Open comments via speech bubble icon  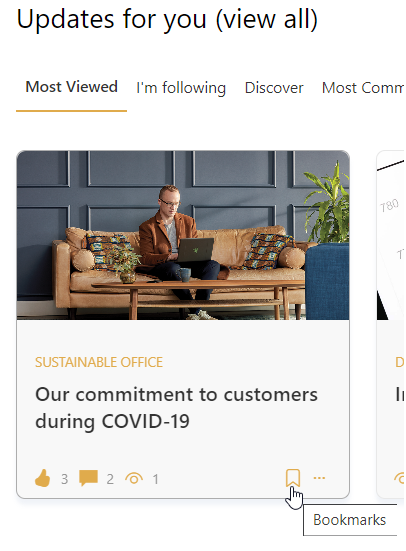(x=88, y=478)
